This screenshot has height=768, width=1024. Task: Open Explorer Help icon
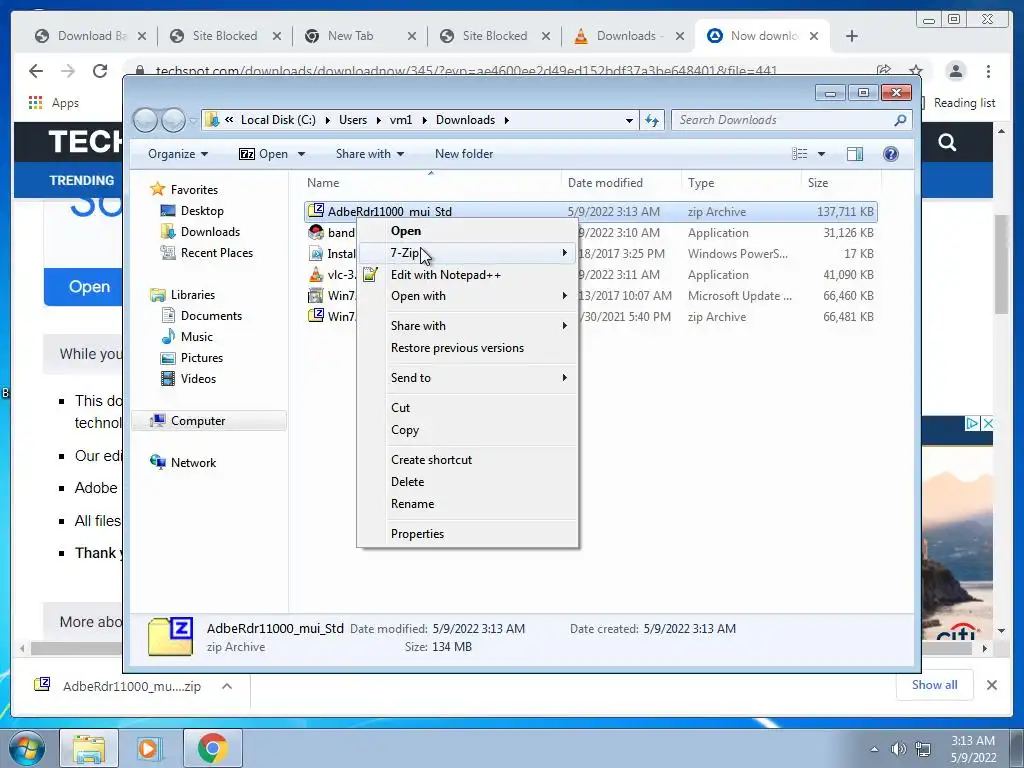[x=890, y=154]
